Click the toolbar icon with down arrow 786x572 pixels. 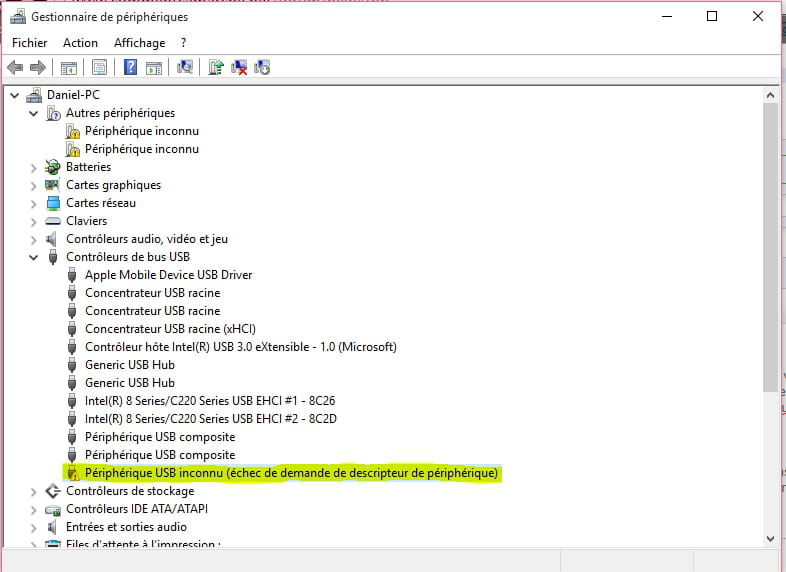[262, 67]
